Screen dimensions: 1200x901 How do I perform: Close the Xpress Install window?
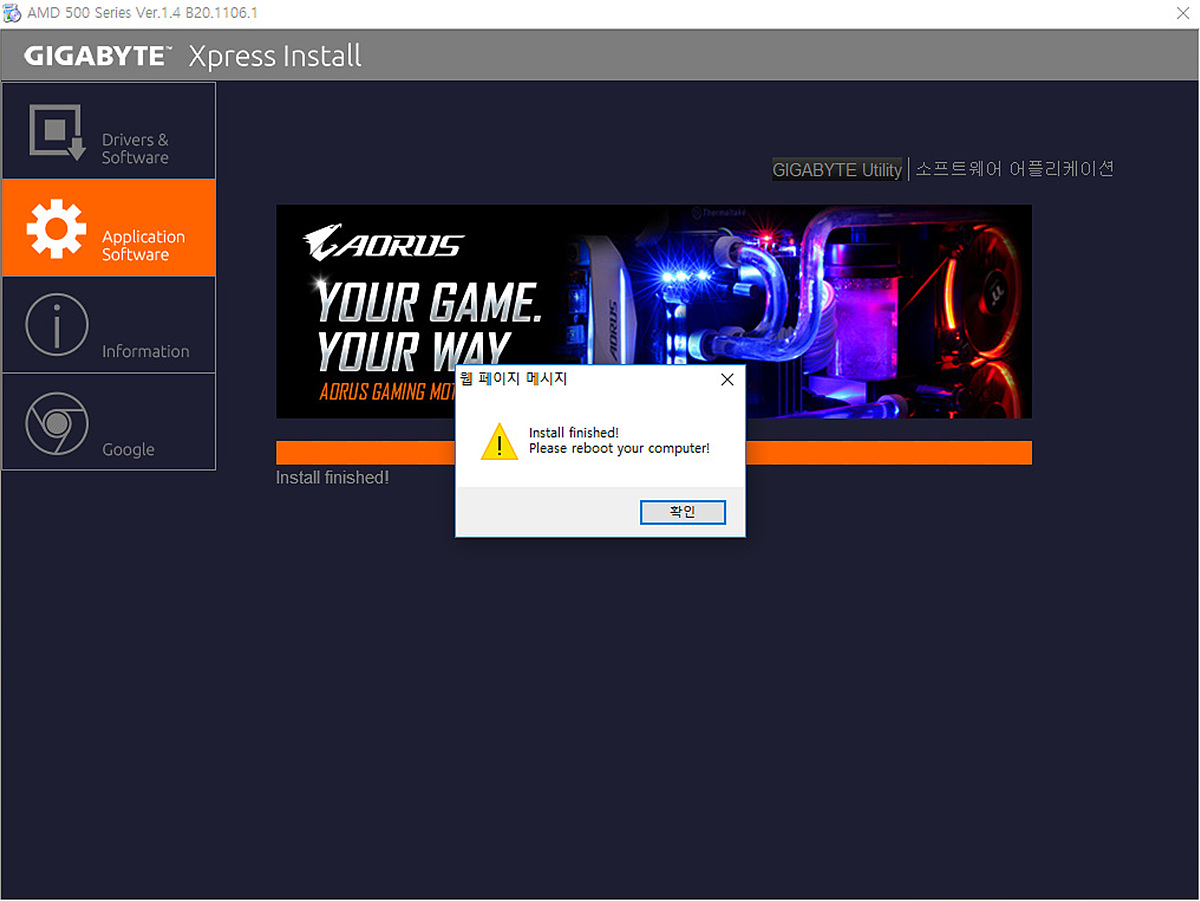coord(1182,13)
